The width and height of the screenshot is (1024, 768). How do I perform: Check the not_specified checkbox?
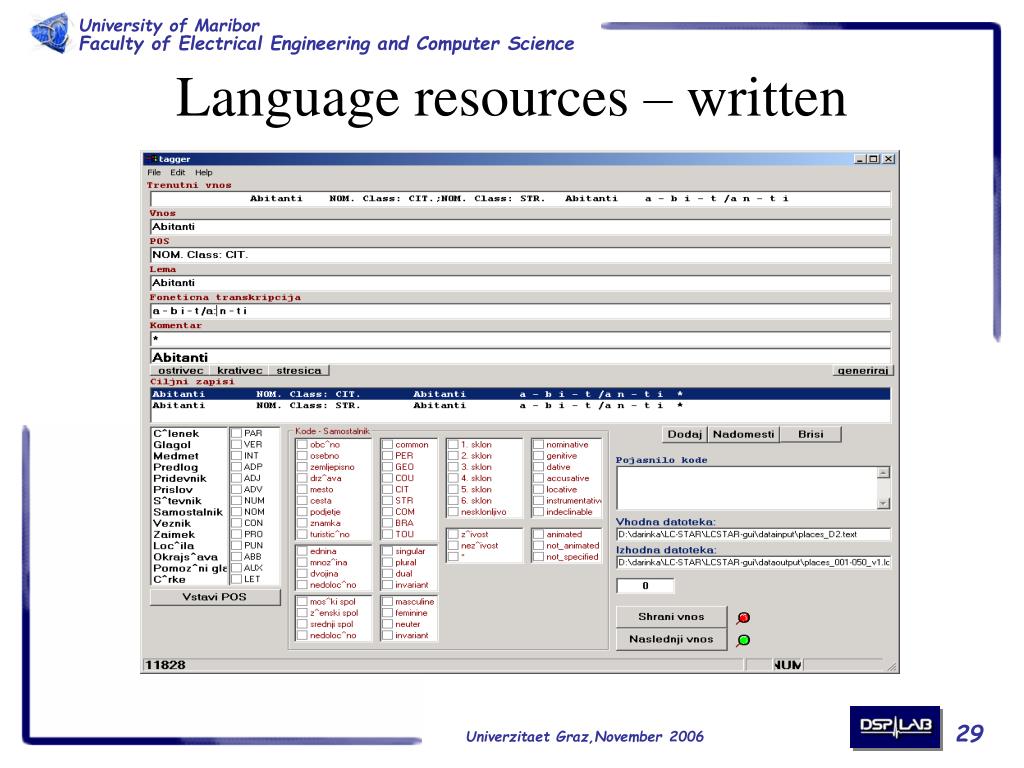[539, 557]
